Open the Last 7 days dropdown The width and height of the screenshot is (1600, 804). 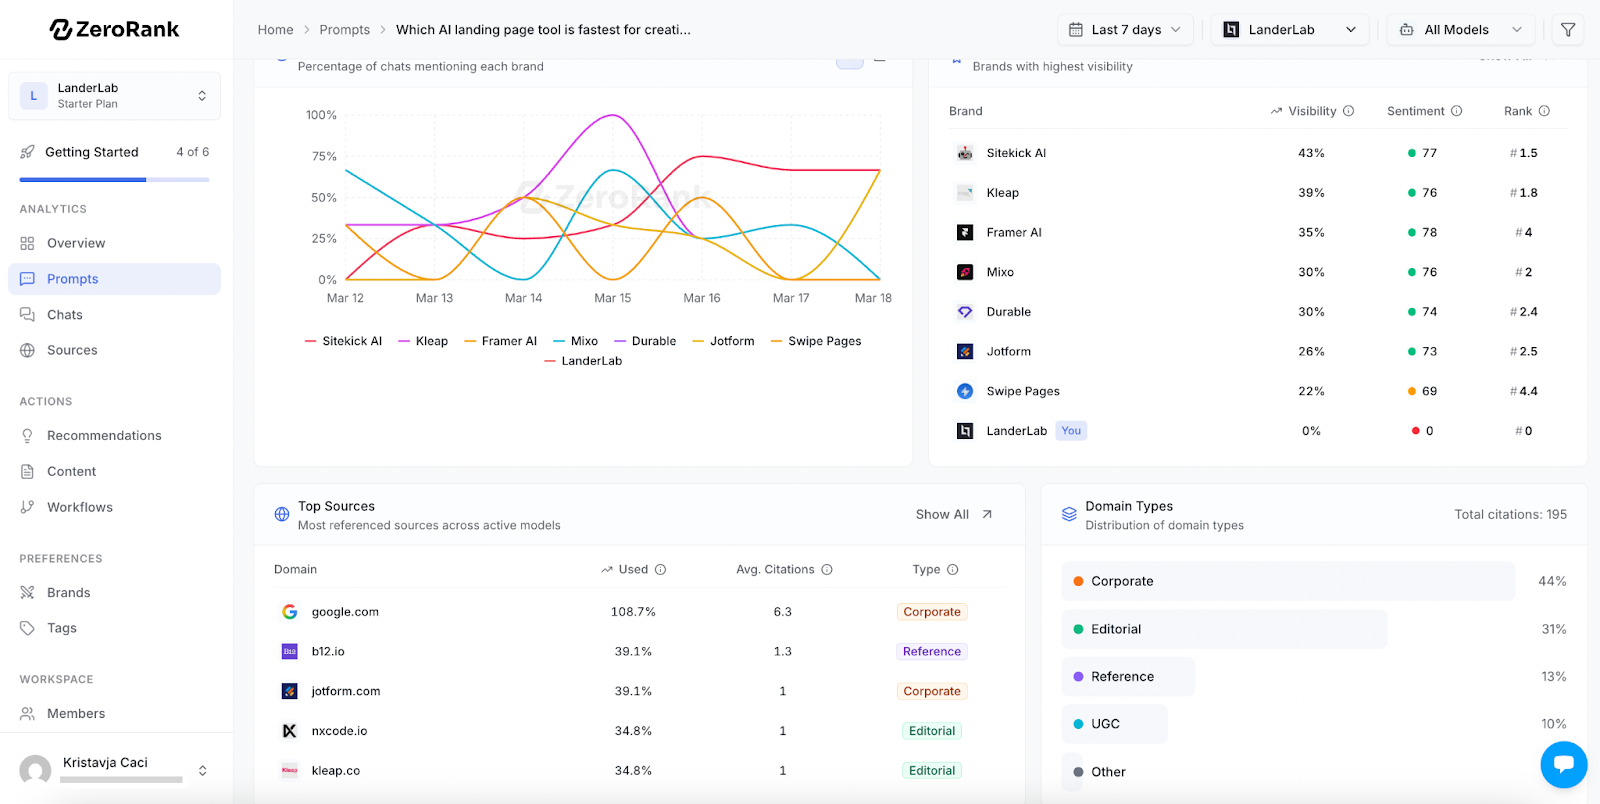pyautogui.click(x=1125, y=30)
